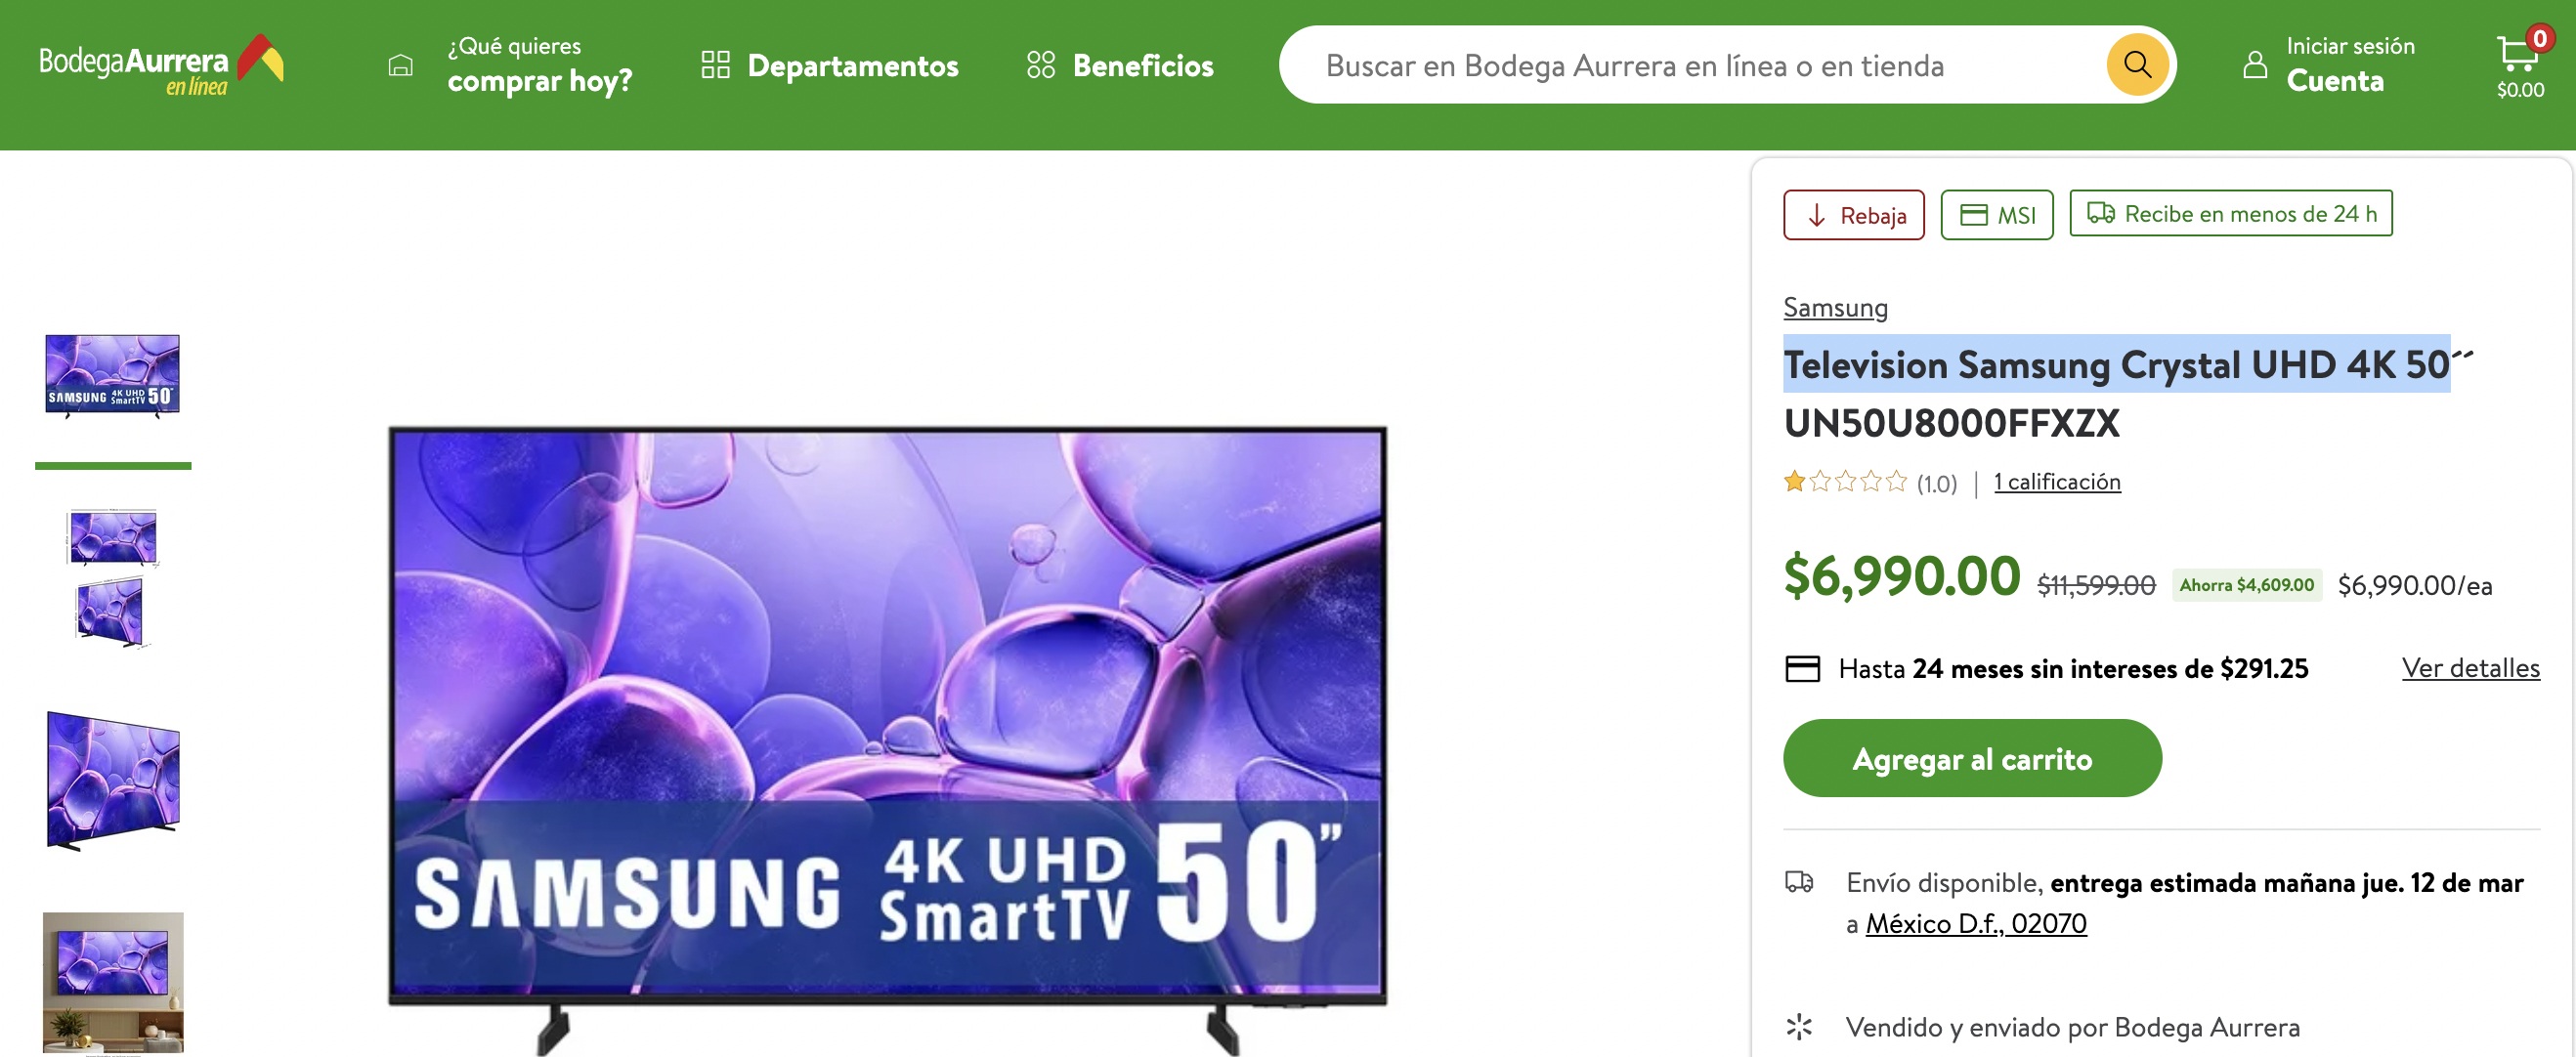Screen dimensions: 2576x1057
Task: Click the yellow search magnifier icon
Action: tap(2137, 65)
